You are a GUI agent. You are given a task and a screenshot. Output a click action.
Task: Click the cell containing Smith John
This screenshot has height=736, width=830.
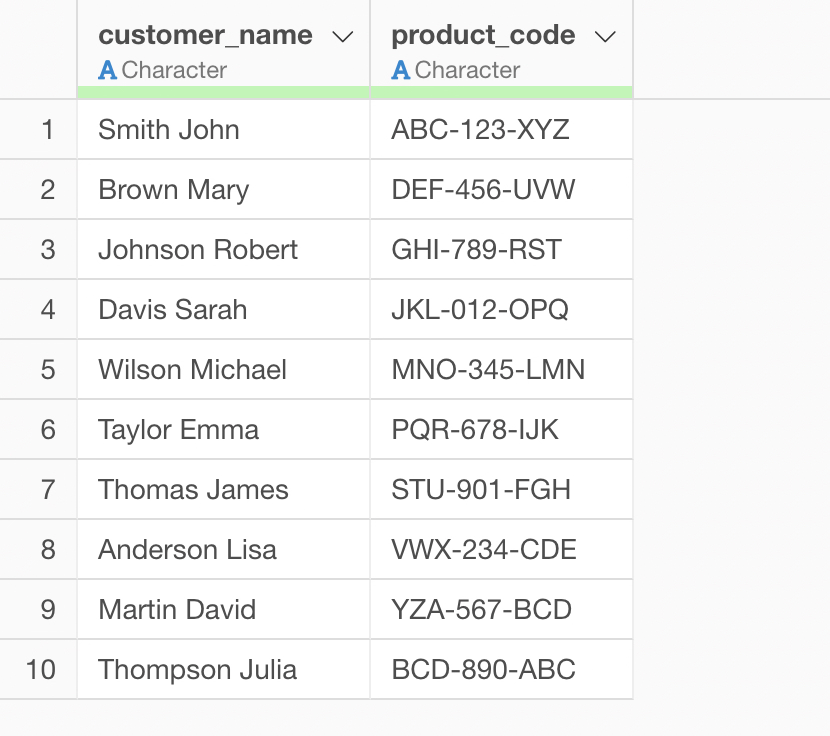point(169,130)
